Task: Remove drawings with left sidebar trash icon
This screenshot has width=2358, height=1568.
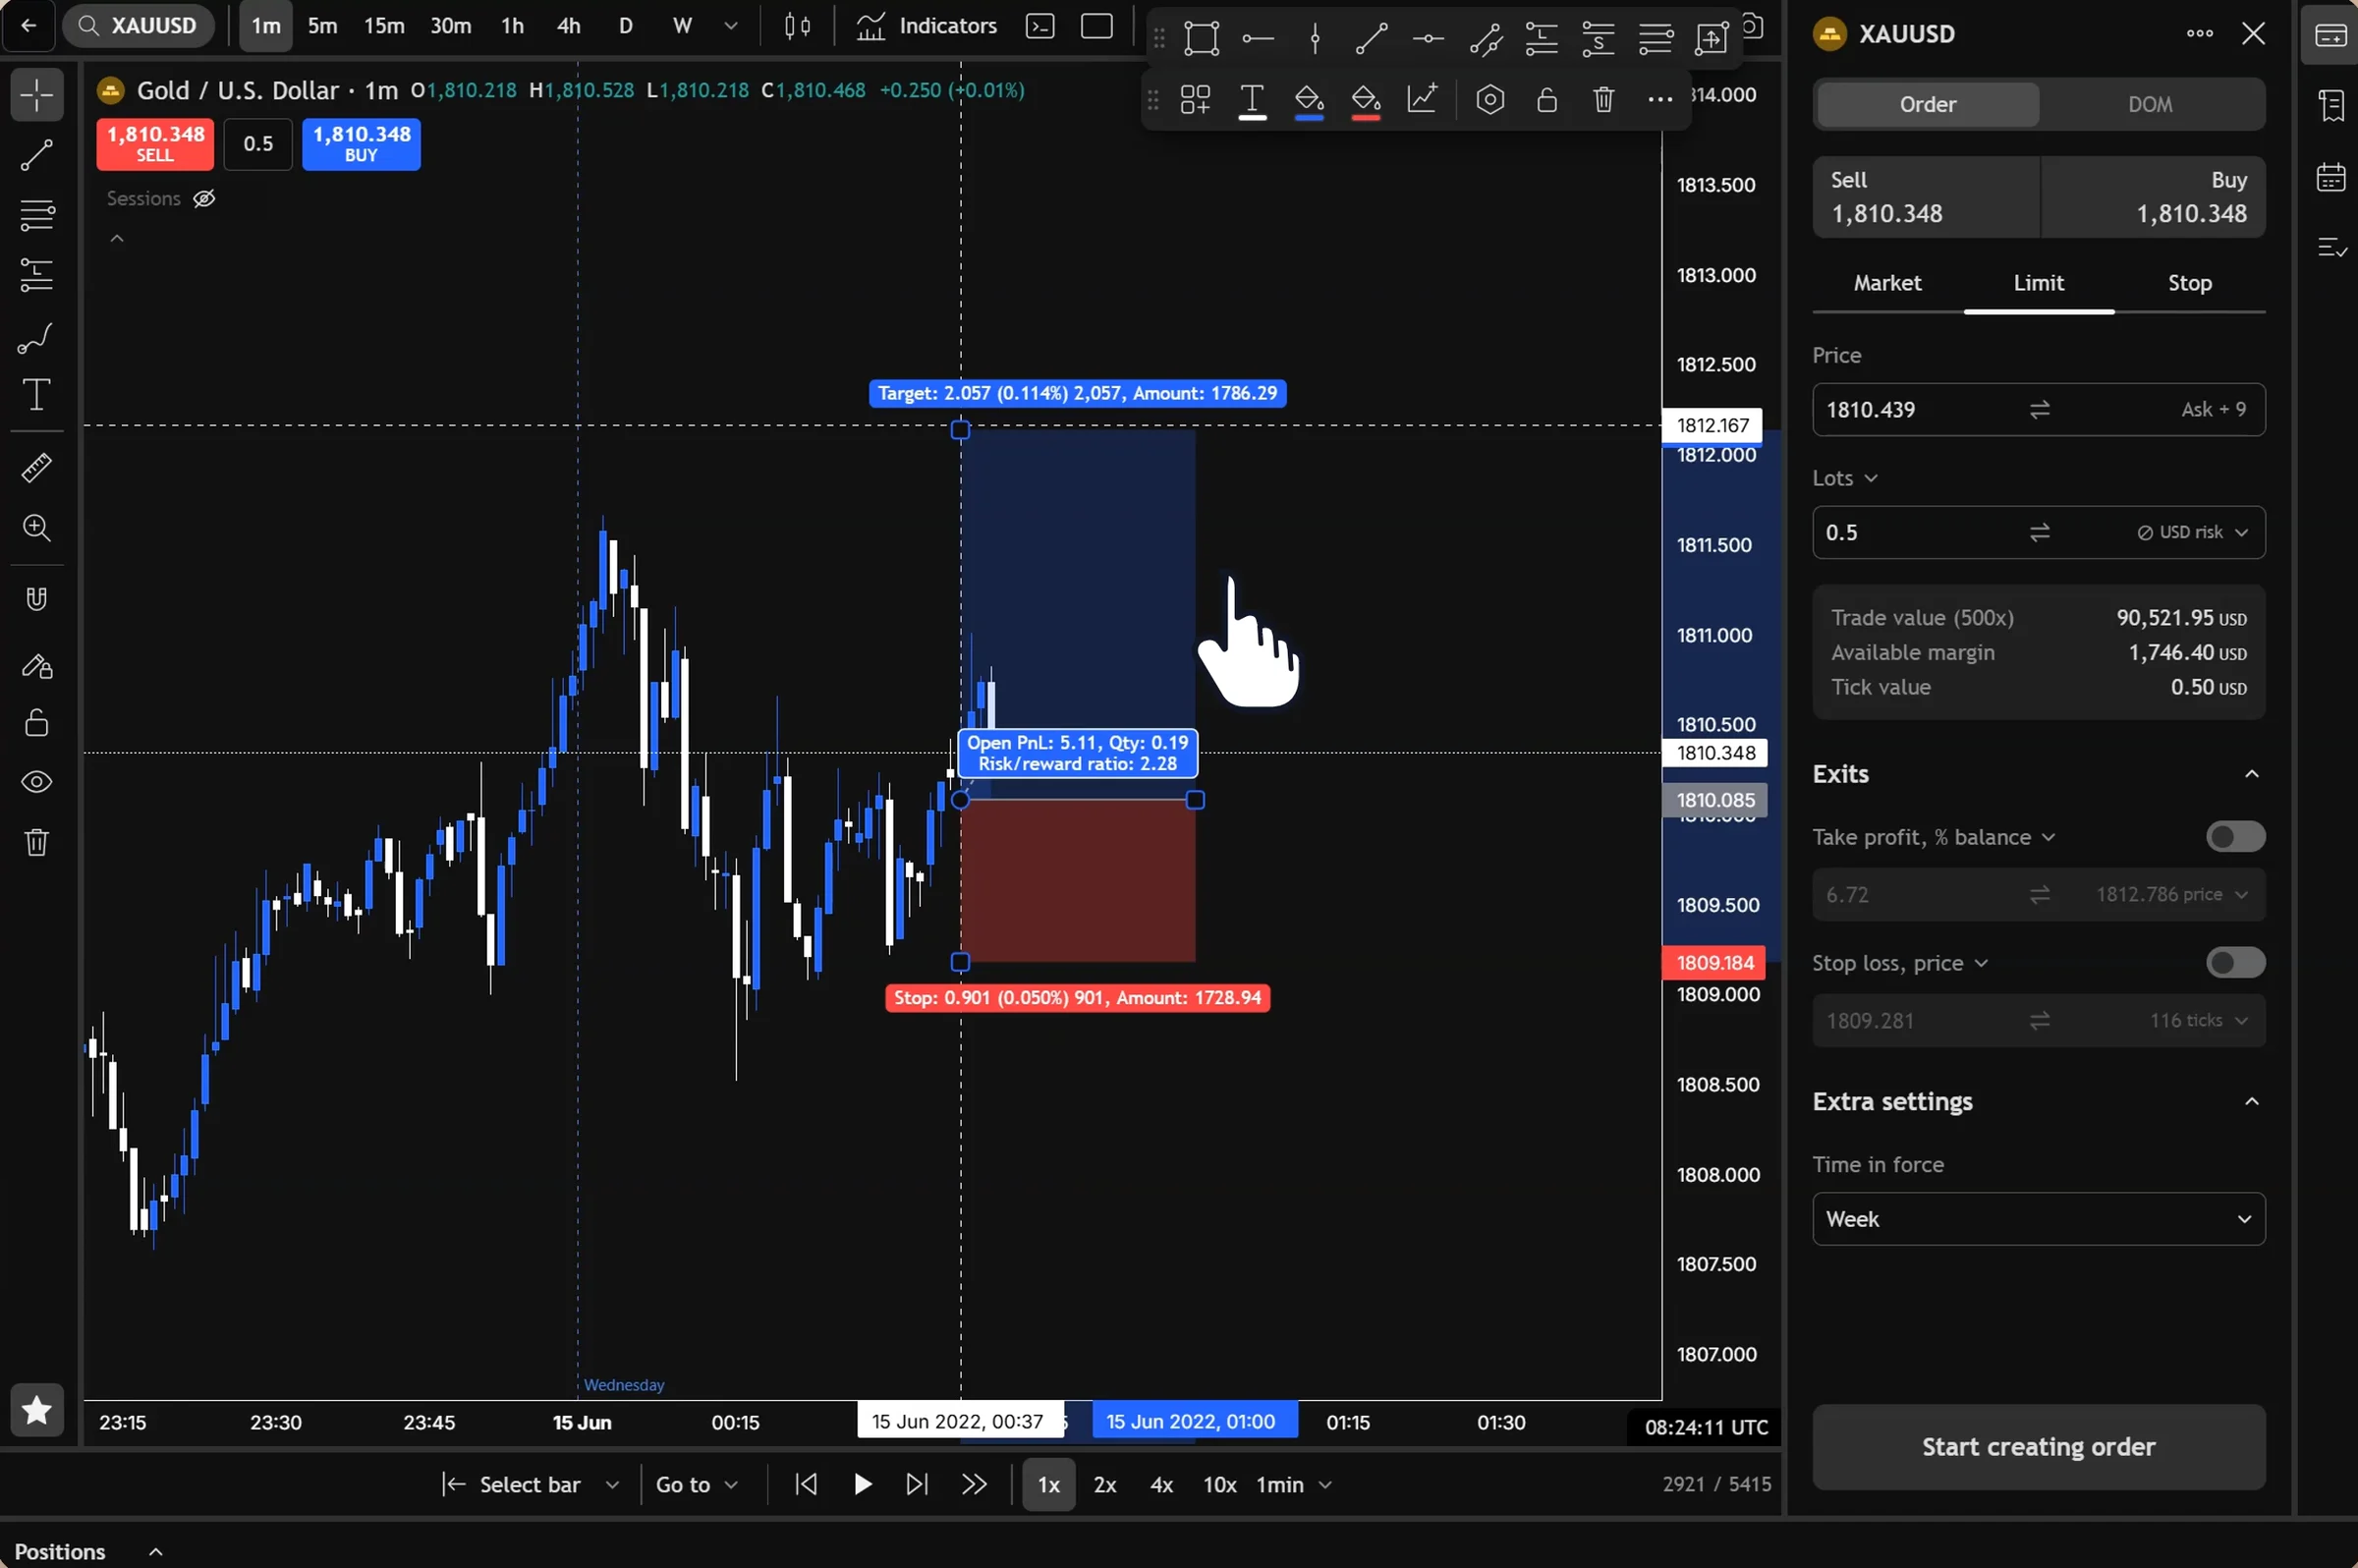Action: tap(37, 842)
